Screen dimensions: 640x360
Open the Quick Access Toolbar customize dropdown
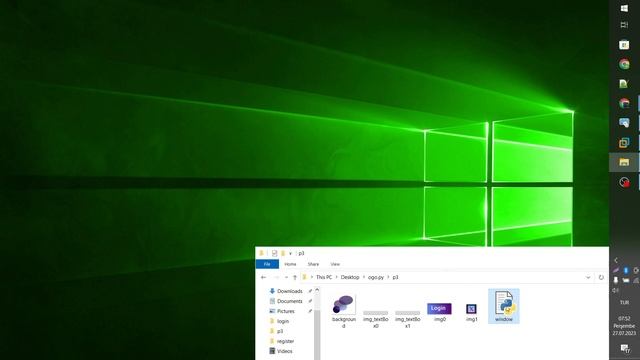[x=291, y=253]
